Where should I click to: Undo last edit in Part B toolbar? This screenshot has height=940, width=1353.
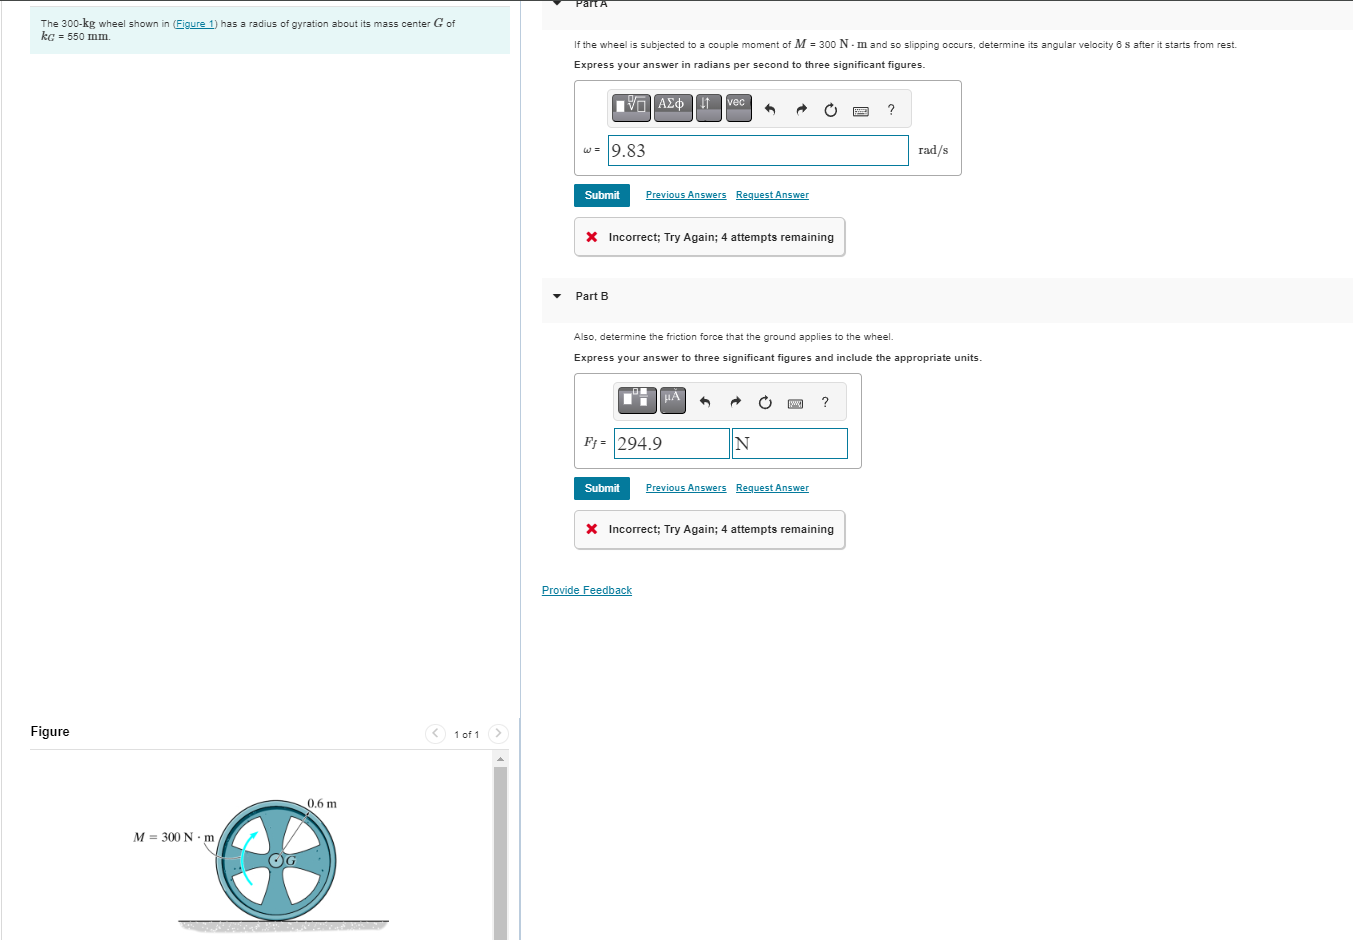pos(705,402)
